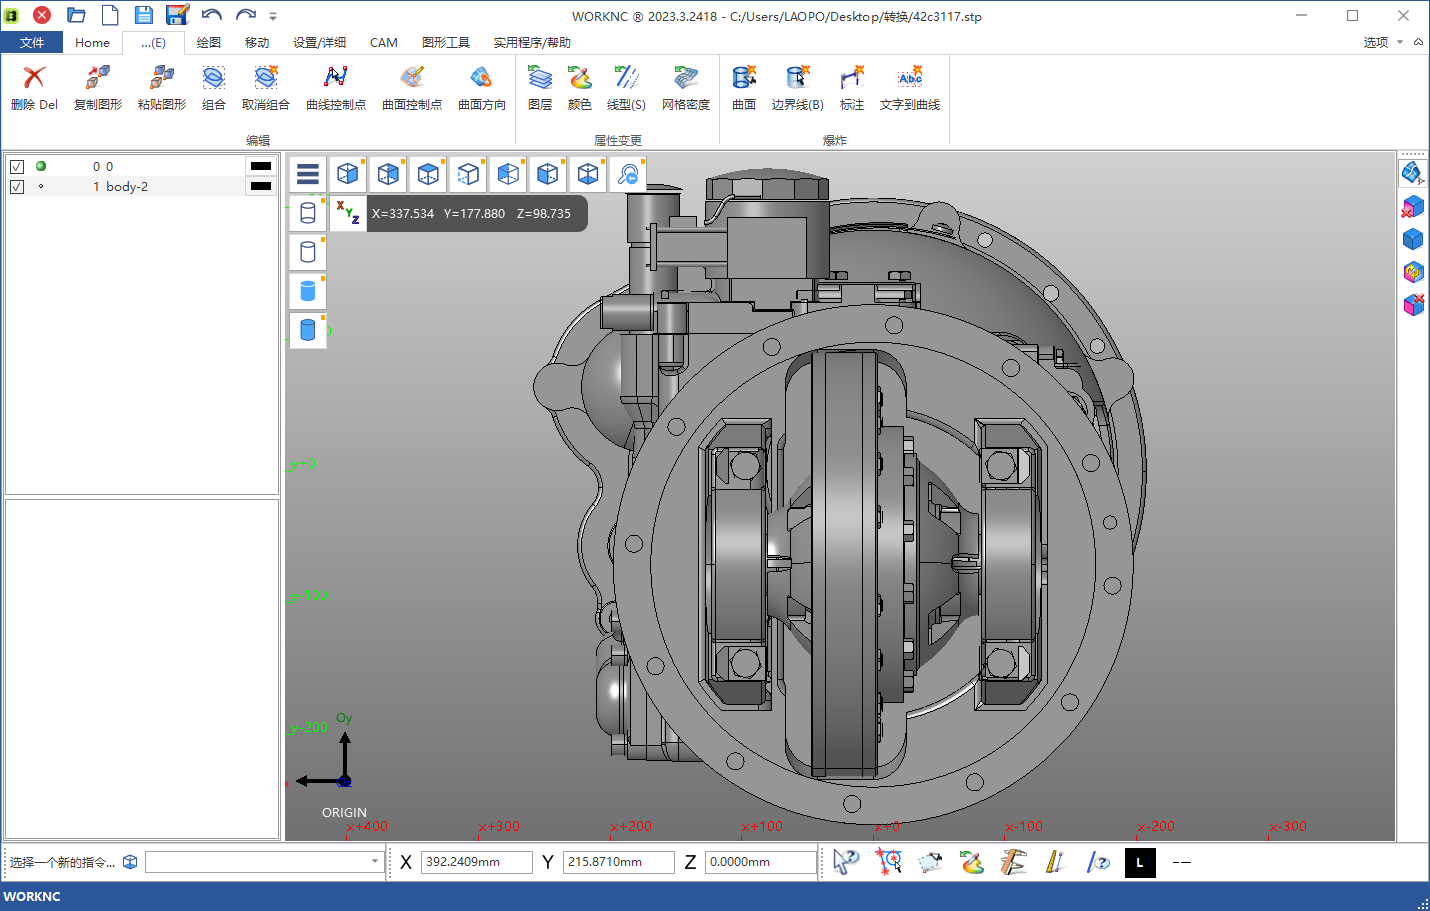Click the Open folder icon in title bar
The width and height of the screenshot is (1430, 911).
click(x=76, y=15)
